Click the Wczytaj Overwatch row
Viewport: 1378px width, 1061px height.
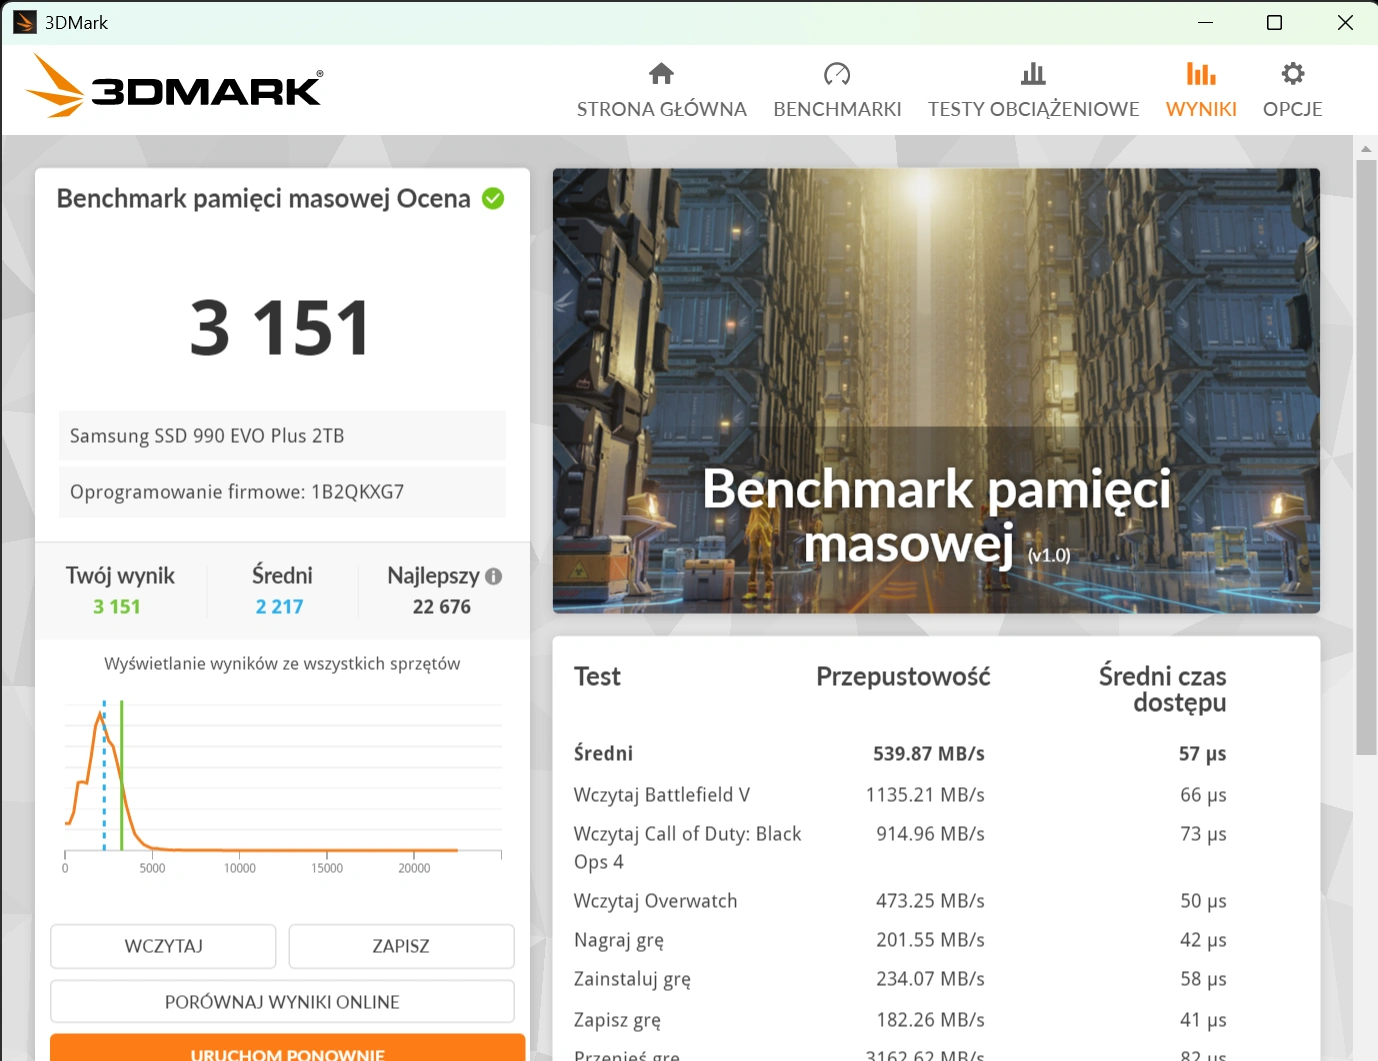(900, 901)
